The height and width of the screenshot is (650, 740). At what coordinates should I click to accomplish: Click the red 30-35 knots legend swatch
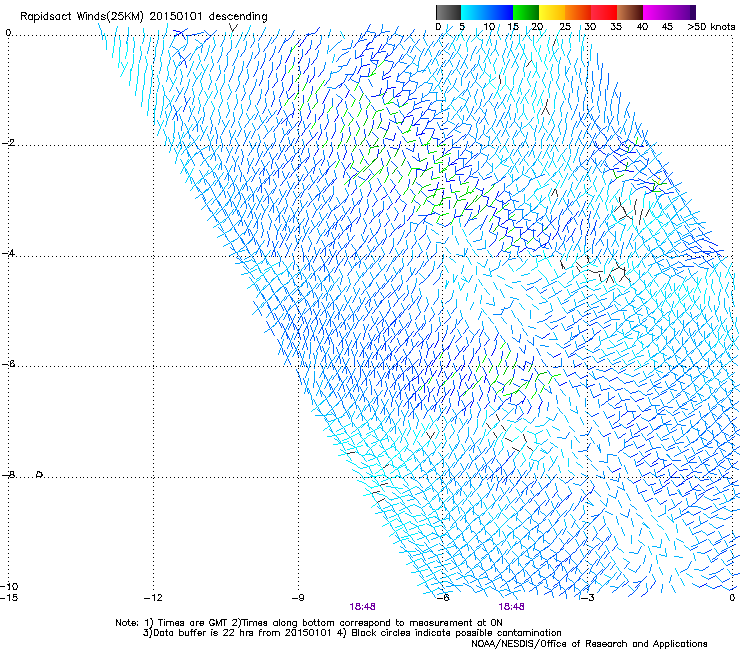point(604,12)
